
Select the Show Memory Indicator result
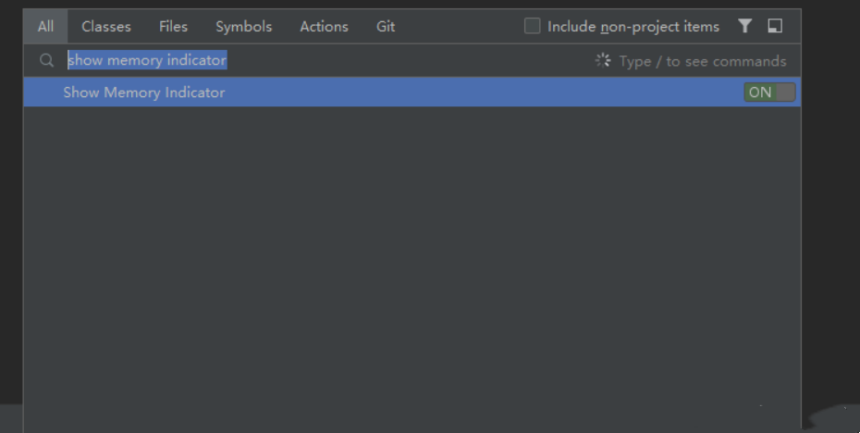click(144, 93)
